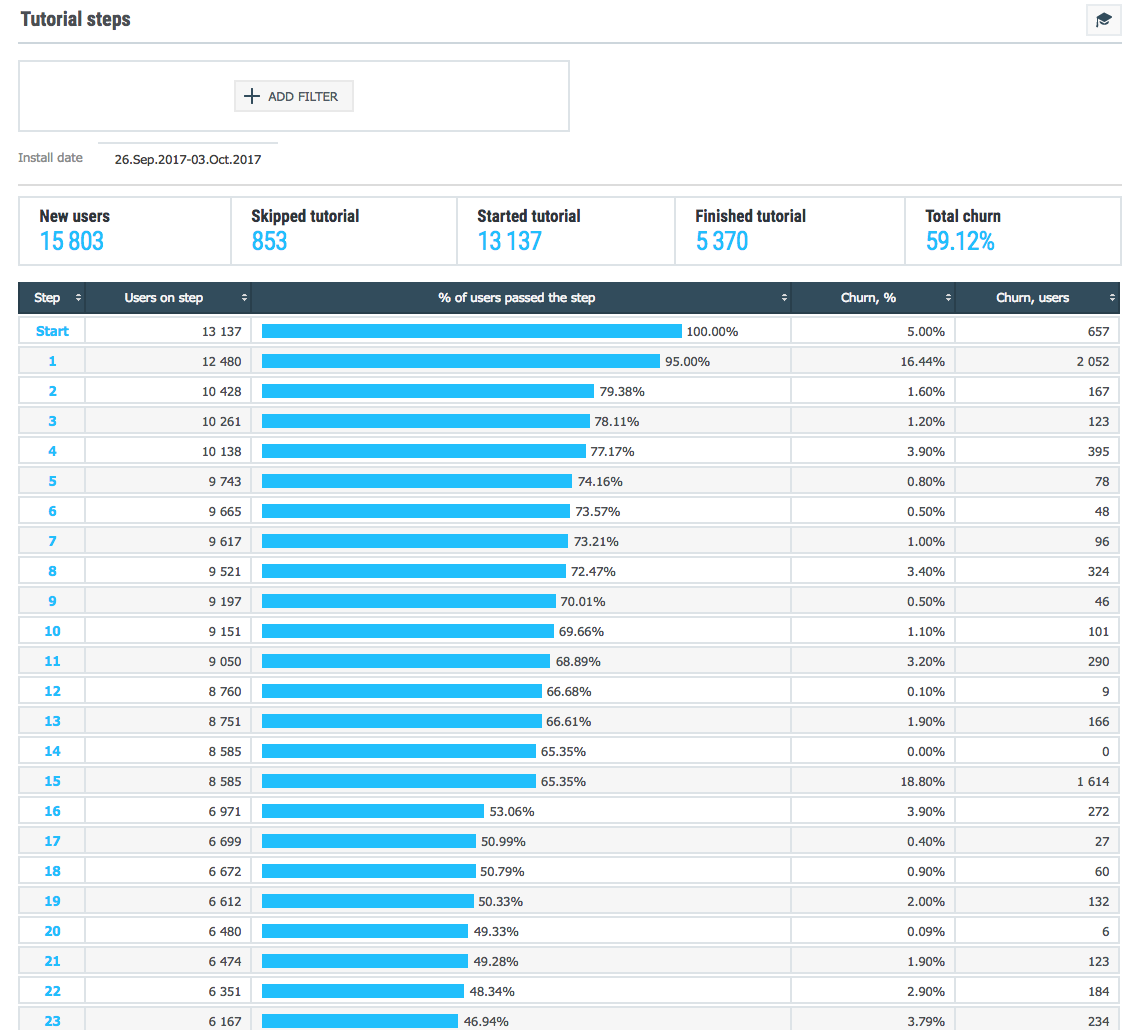Image resolution: width=1128 pixels, height=1030 pixels.
Task: Click the Total churn 59.12% value
Action: (x=960, y=242)
